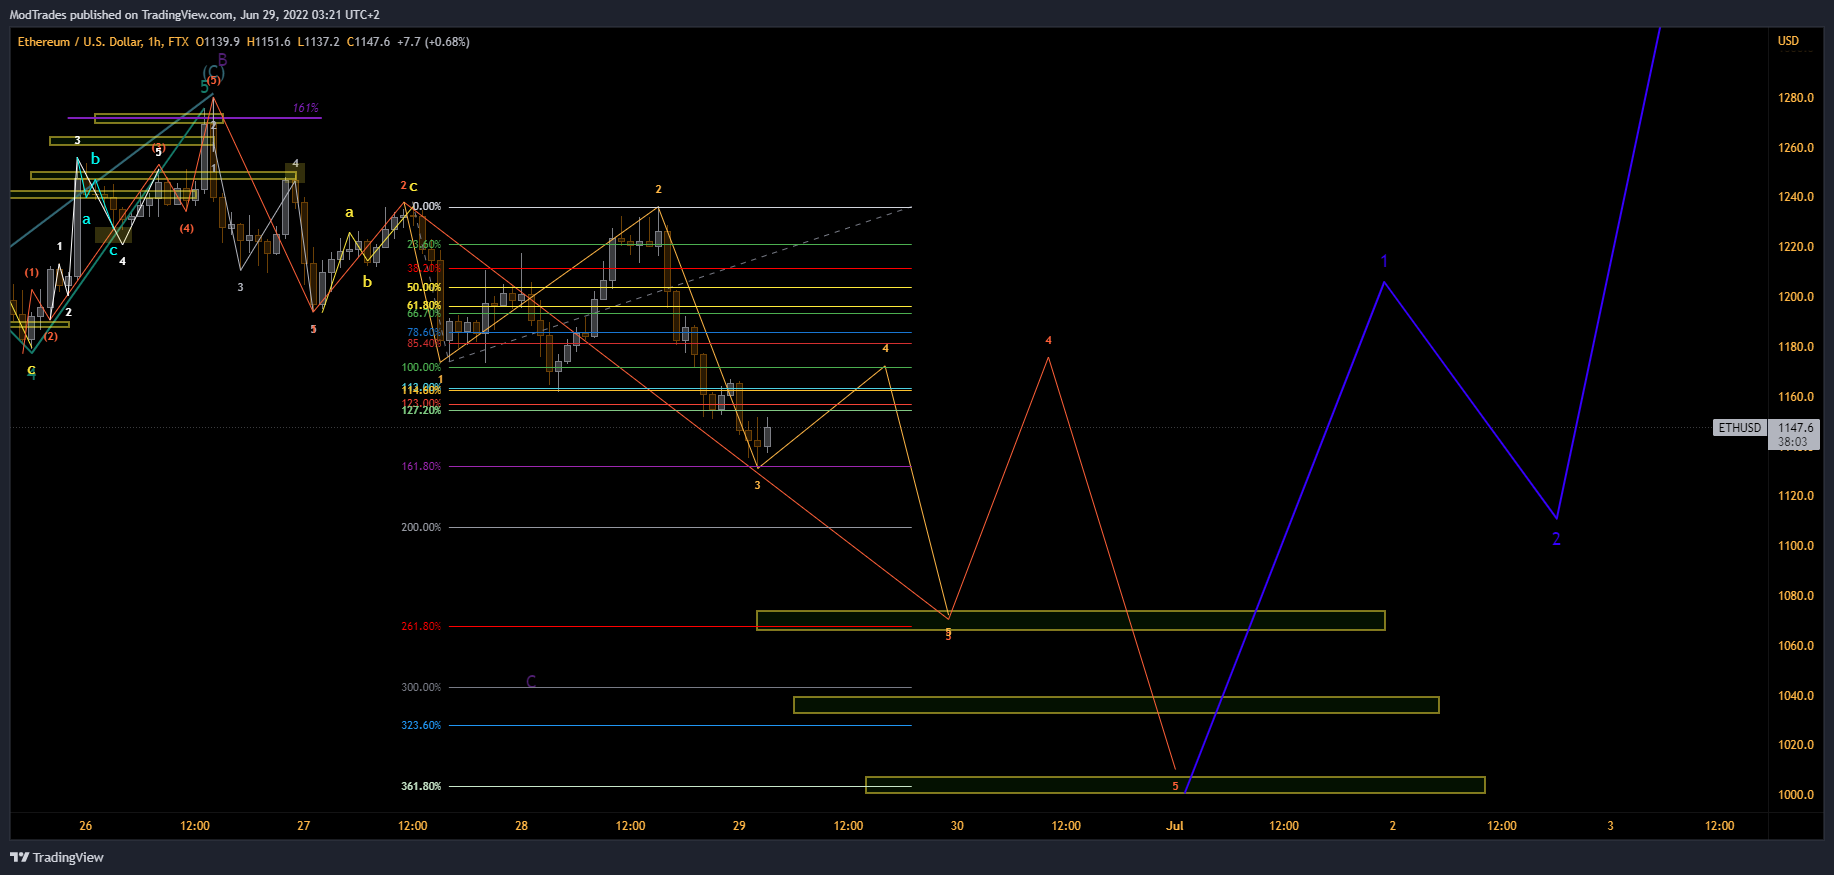Click the ETHUSD price label tag
Screen dimensions: 1834x875
pyautogui.click(x=1740, y=428)
